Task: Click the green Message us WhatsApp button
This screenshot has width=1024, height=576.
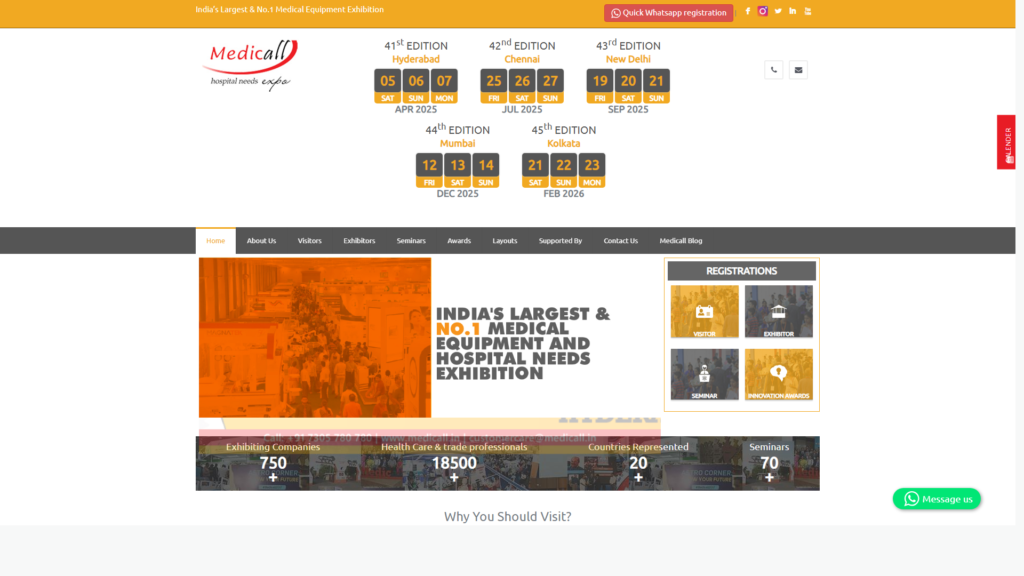Action: click(x=936, y=499)
